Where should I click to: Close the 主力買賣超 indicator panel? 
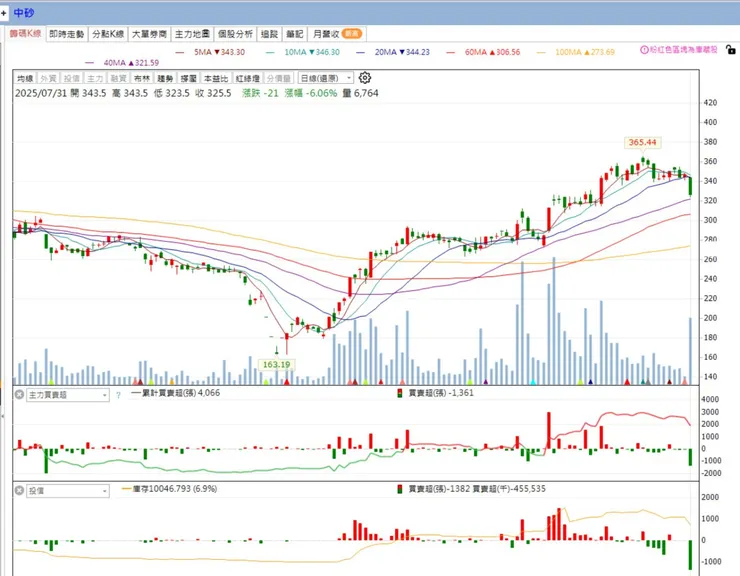[x=19, y=394]
